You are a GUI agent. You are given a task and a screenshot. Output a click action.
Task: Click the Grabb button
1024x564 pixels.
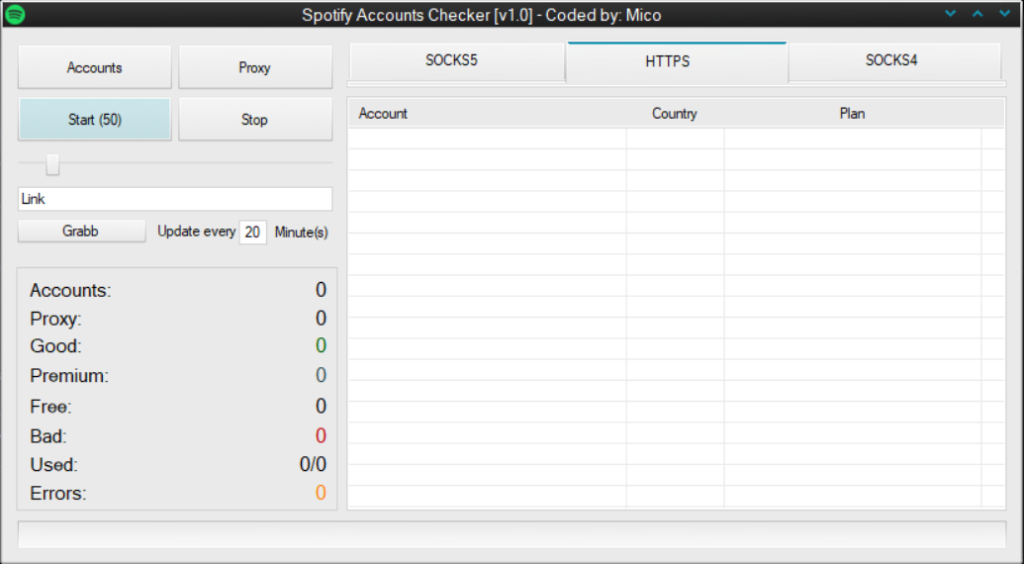click(82, 231)
